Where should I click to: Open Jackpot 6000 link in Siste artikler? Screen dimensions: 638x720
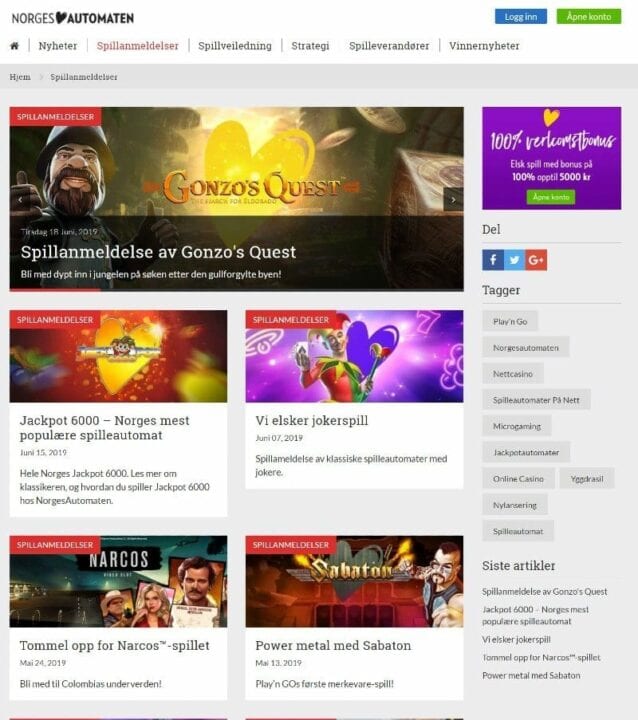coord(536,615)
